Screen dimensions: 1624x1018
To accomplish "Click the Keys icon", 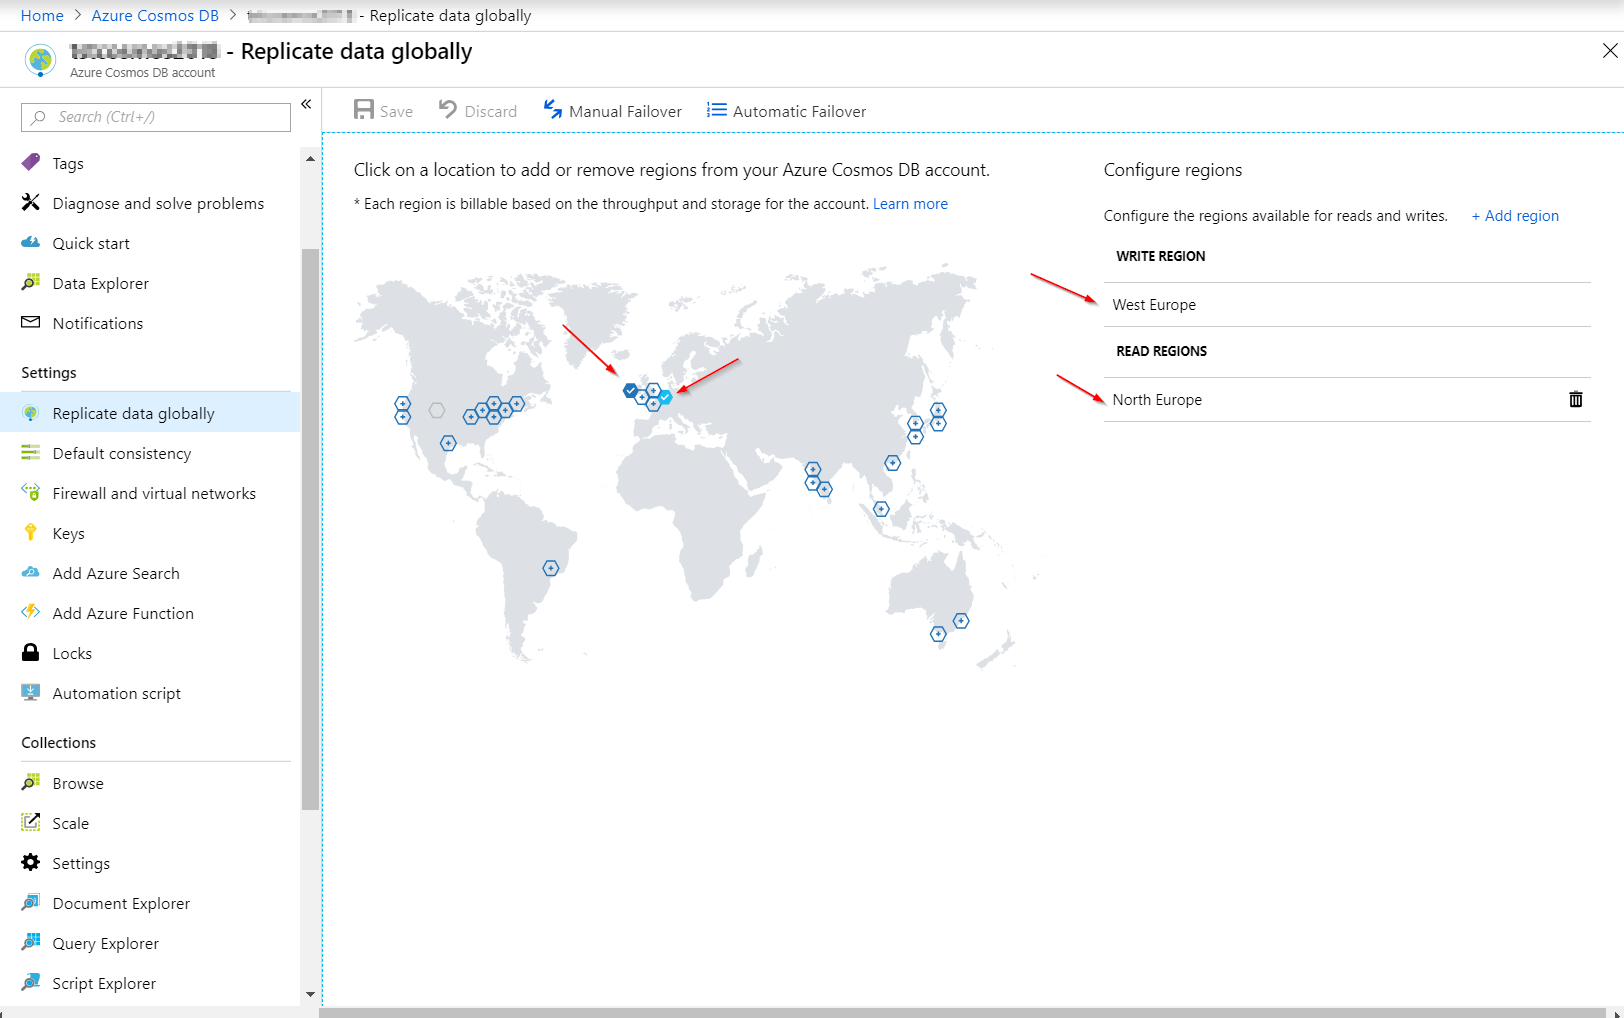I will pyautogui.click(x=31, y=532).
